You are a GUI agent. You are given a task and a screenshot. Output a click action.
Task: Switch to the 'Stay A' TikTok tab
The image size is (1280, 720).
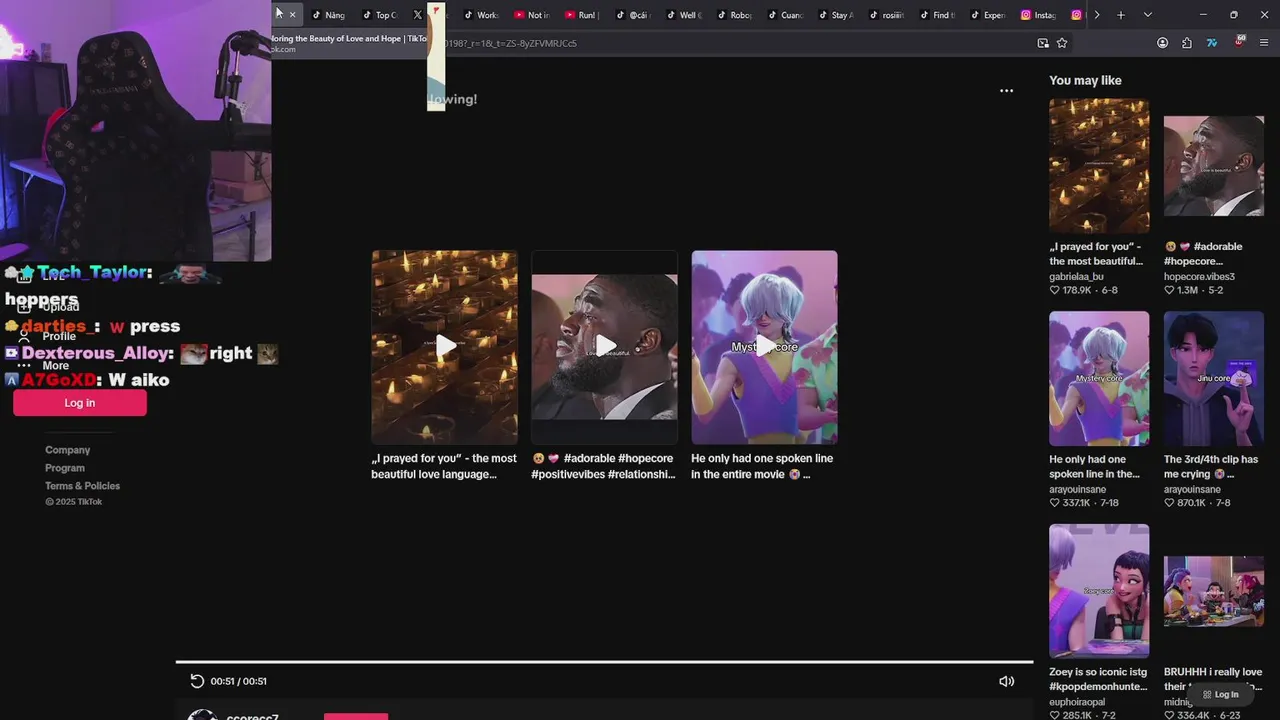836,15
